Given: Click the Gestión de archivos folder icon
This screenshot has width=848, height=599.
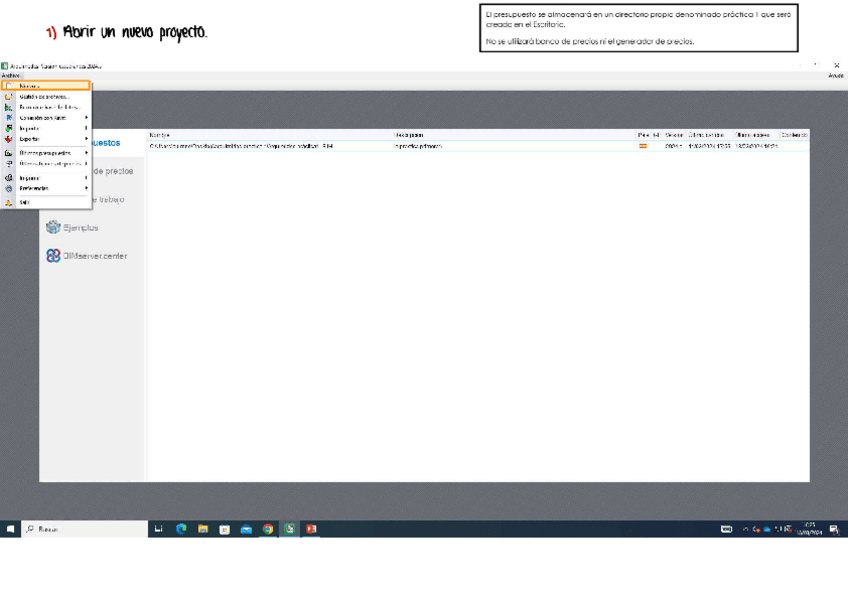Looking at the screenshot, I should 9,97.
